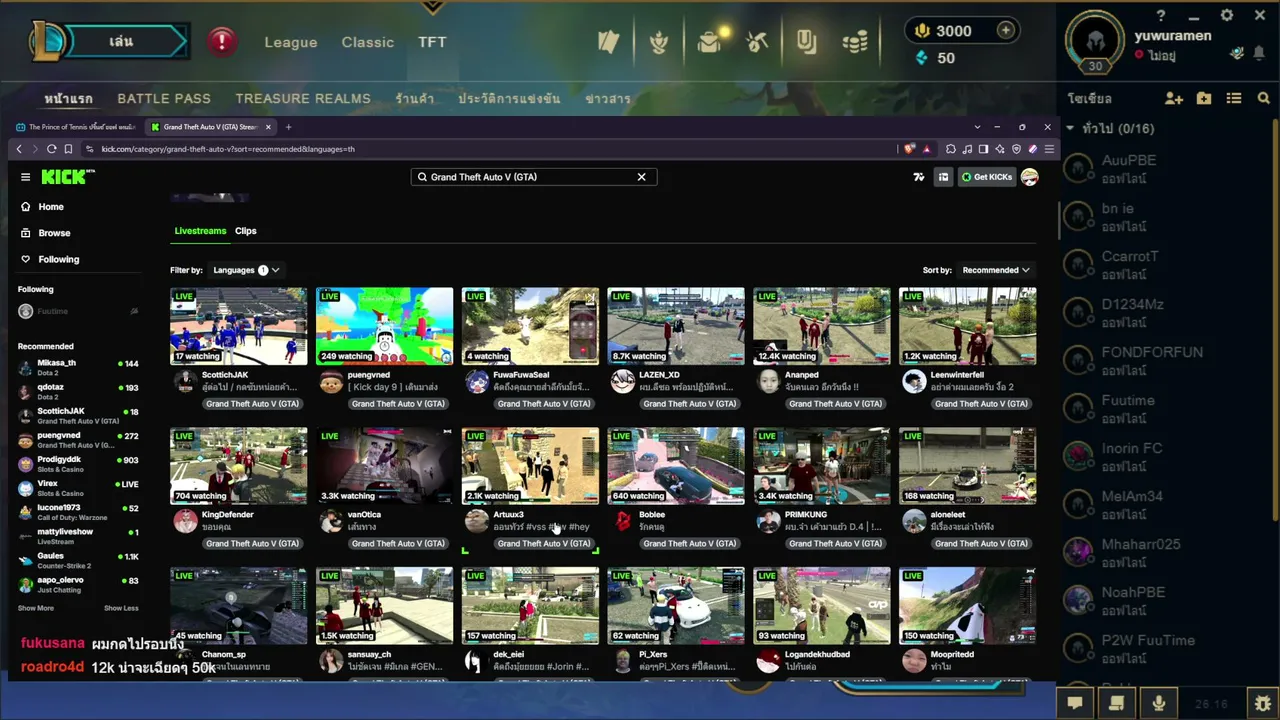Screen dimensions: 1280x720
Task: Open the TREASURE REALMS tab
Action: 303,98
